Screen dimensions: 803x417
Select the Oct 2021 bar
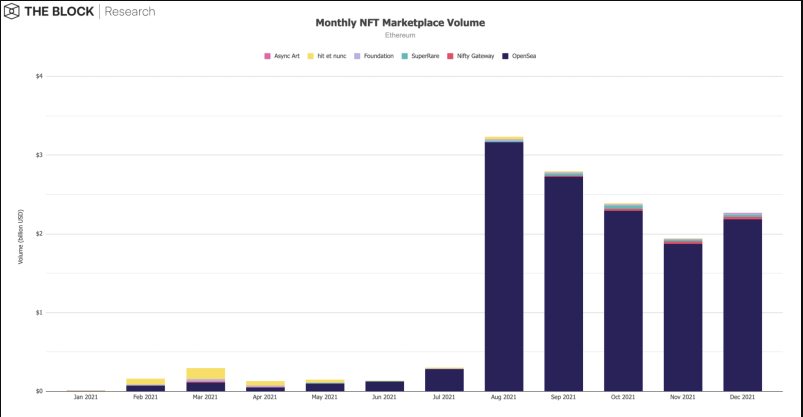coord(623,297)
